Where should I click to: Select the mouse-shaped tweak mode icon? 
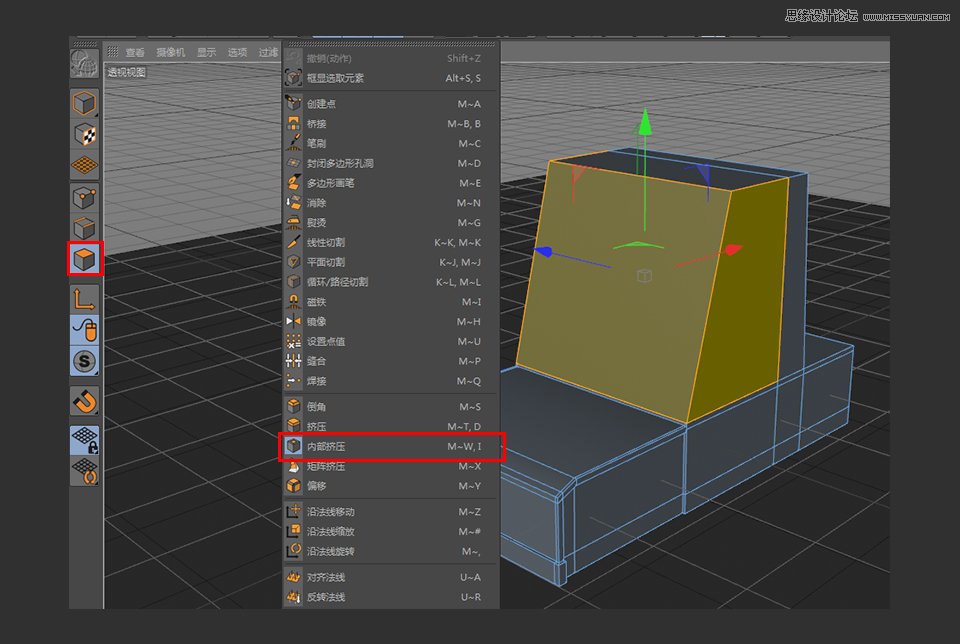click(x=85, y=331)
